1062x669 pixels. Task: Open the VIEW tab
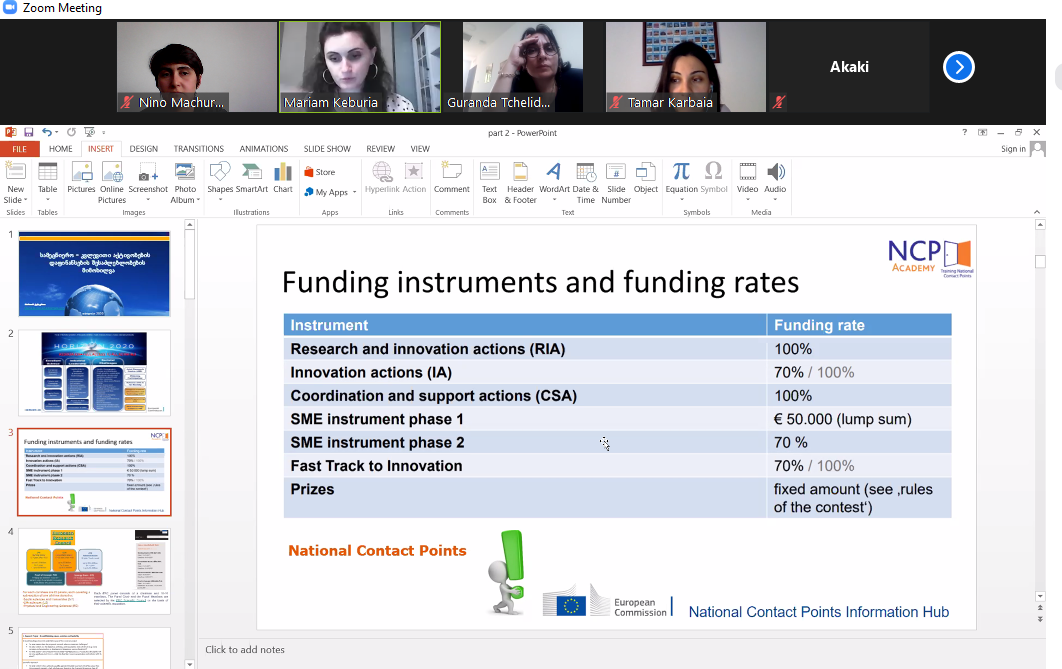tap(420, 149)
